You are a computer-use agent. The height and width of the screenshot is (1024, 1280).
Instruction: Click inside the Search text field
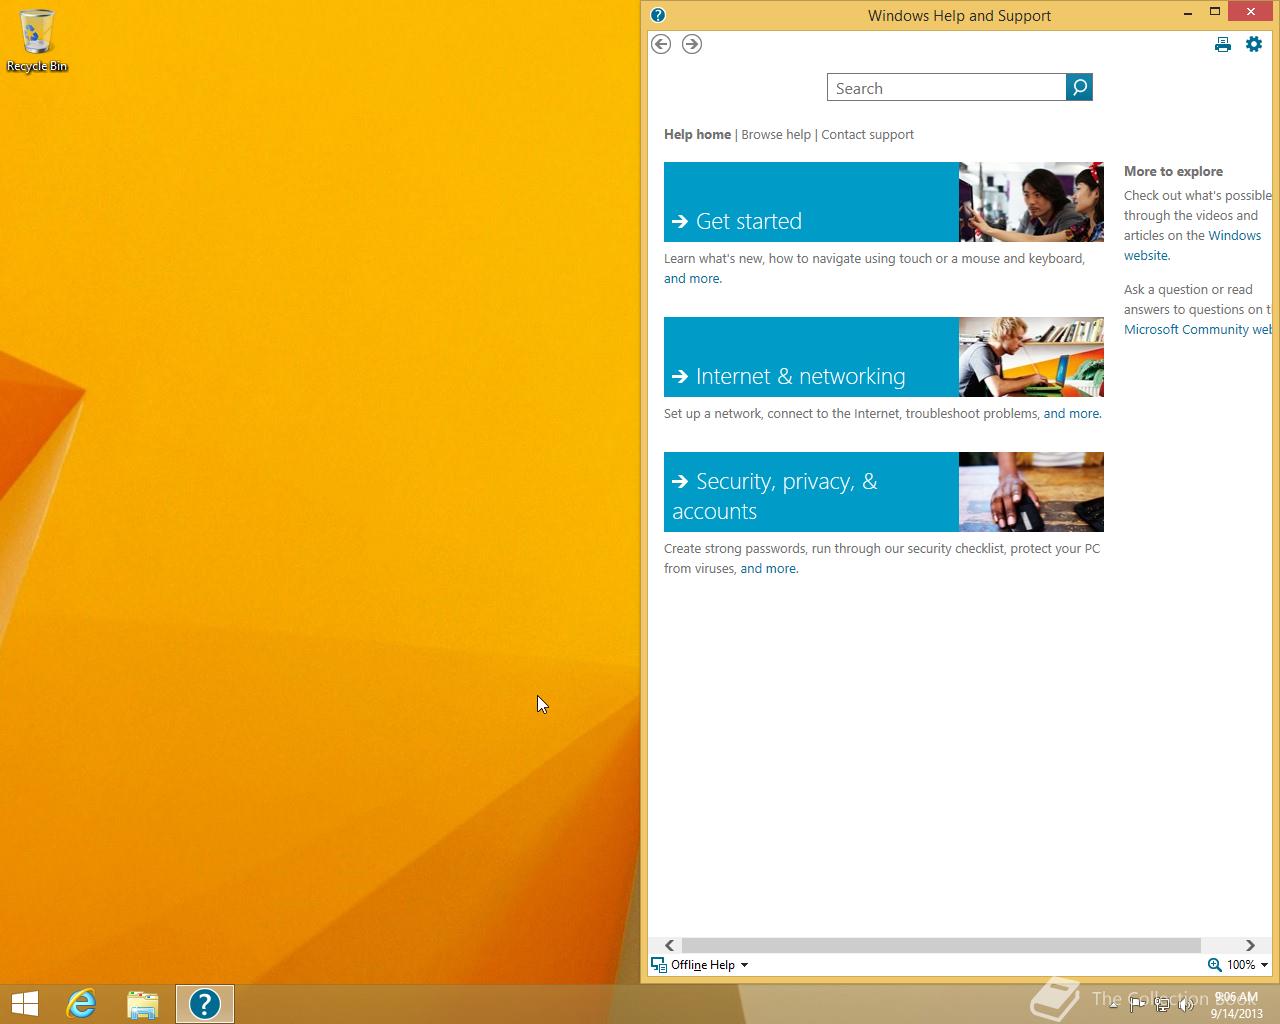946,88
